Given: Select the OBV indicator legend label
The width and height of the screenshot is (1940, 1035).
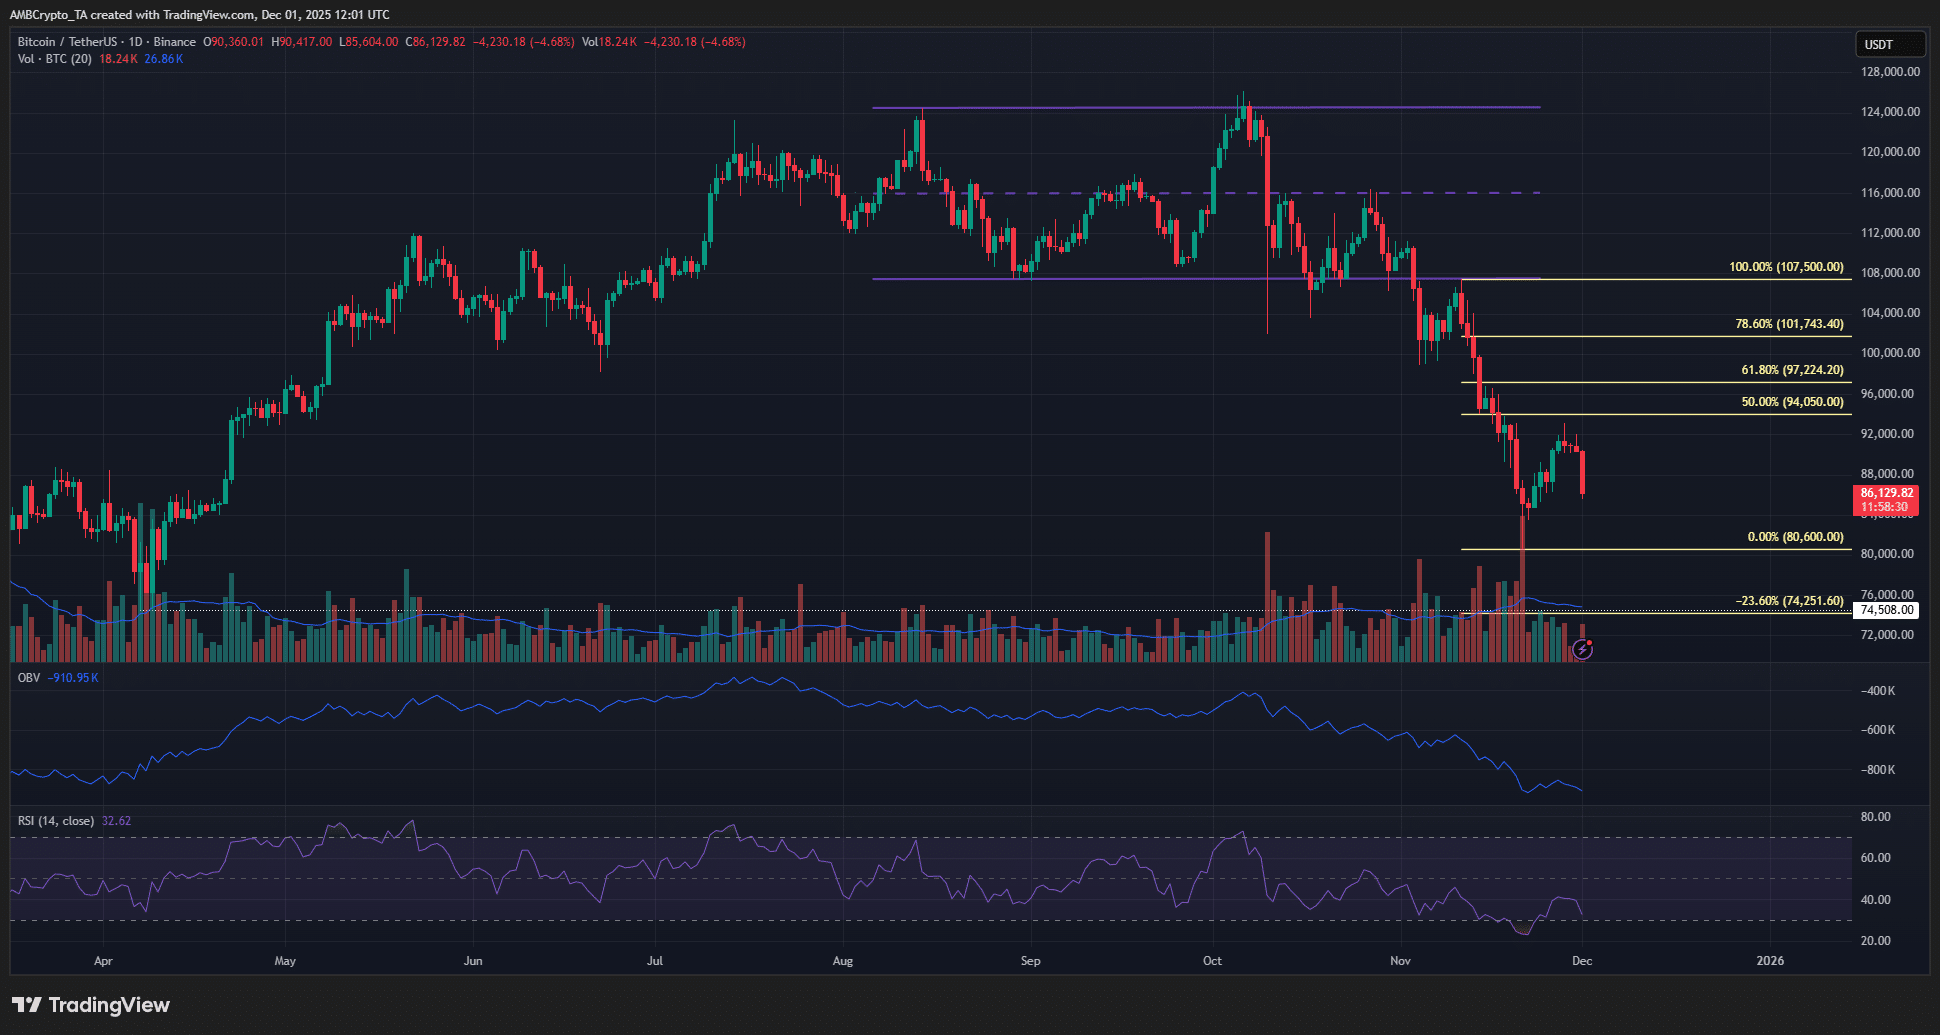Looking at the screenshot, I should (x=29, y=678).
